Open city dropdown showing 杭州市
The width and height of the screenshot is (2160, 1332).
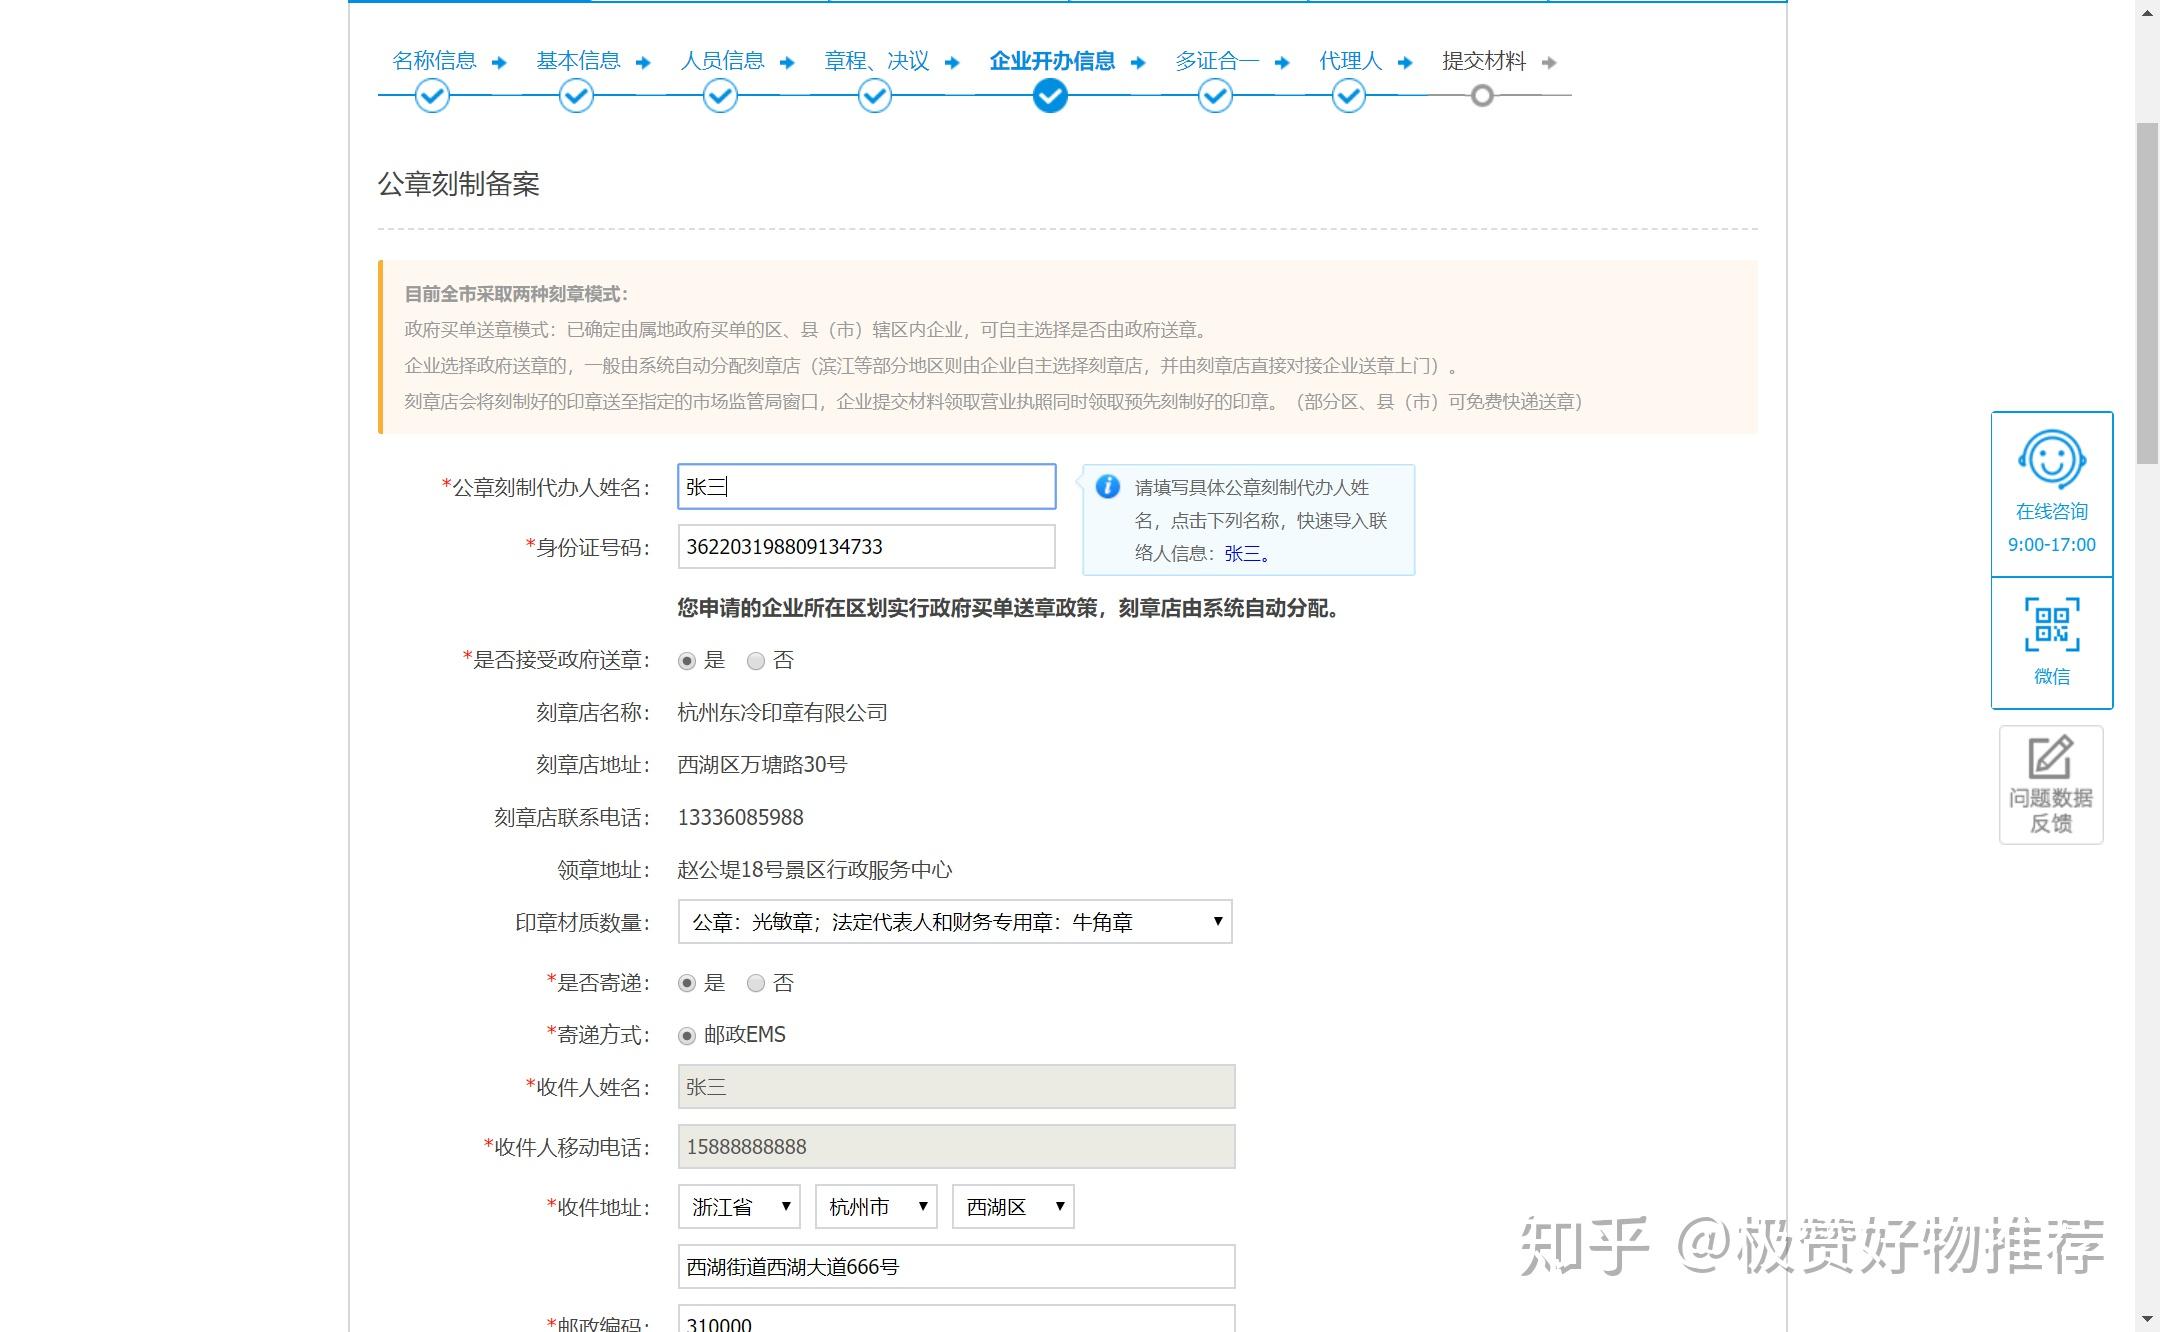tap(876, 1207)
